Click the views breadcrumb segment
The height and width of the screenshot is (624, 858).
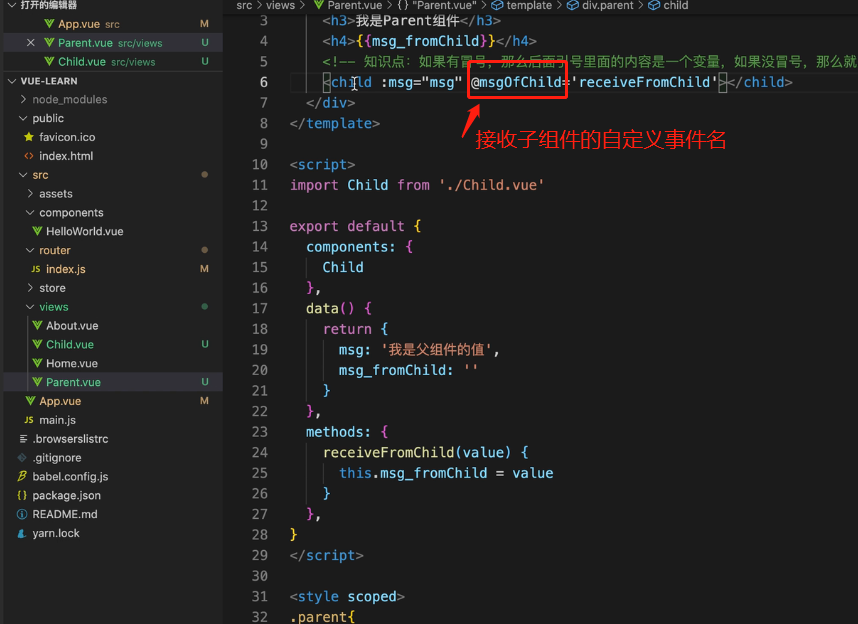coord(280,5)
